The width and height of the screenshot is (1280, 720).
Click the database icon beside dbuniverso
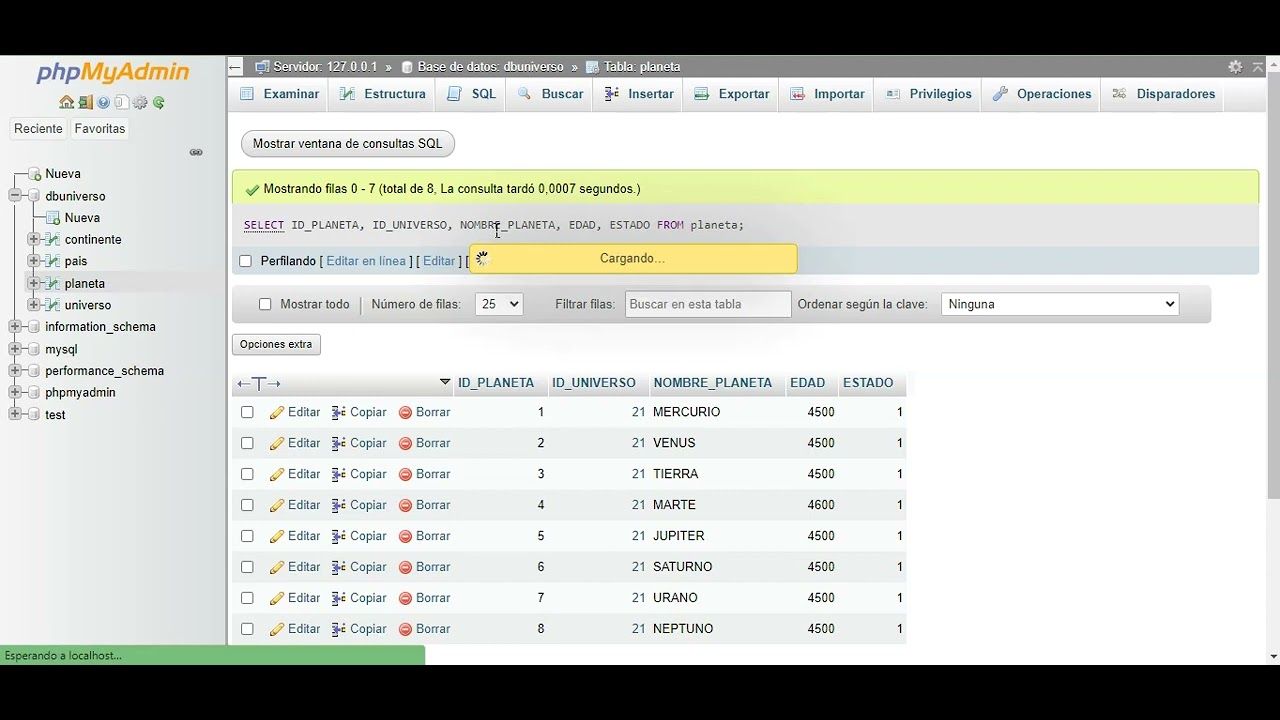point(34,196)
